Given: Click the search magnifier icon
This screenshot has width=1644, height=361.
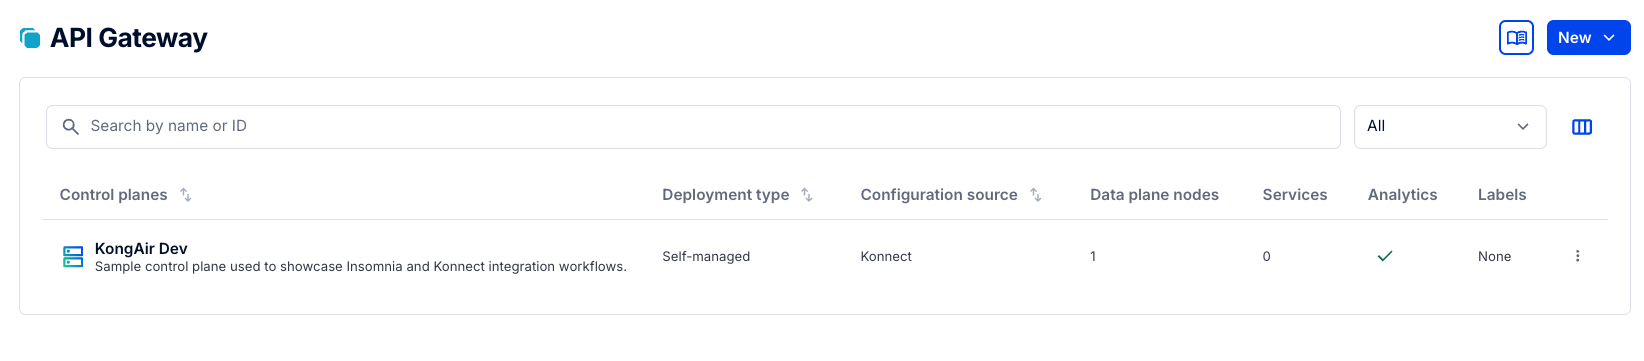Looking at the screenshot, I should coord(70,127).
